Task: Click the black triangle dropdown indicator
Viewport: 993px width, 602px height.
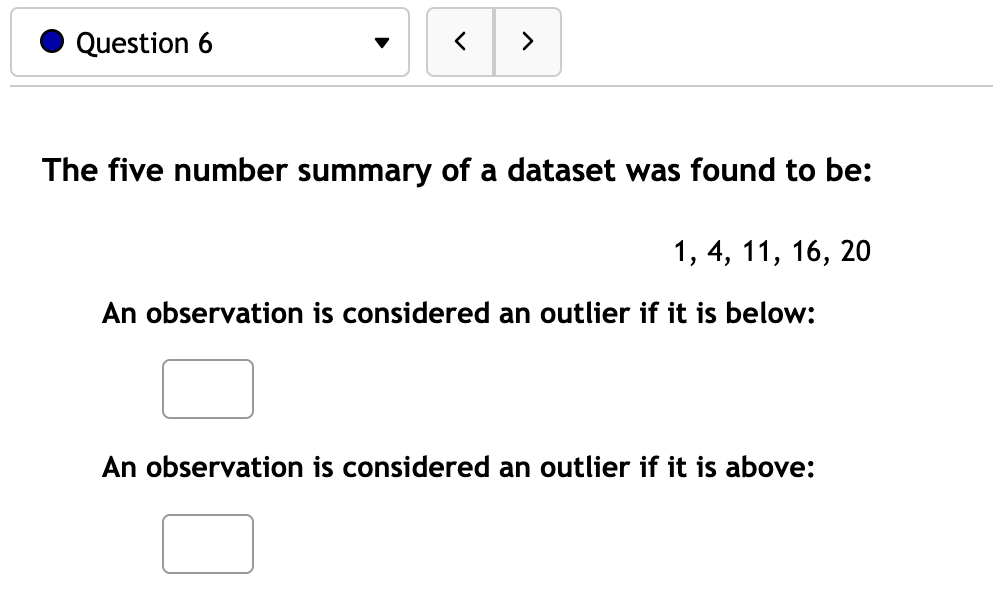Action: [x=381, y=41]
